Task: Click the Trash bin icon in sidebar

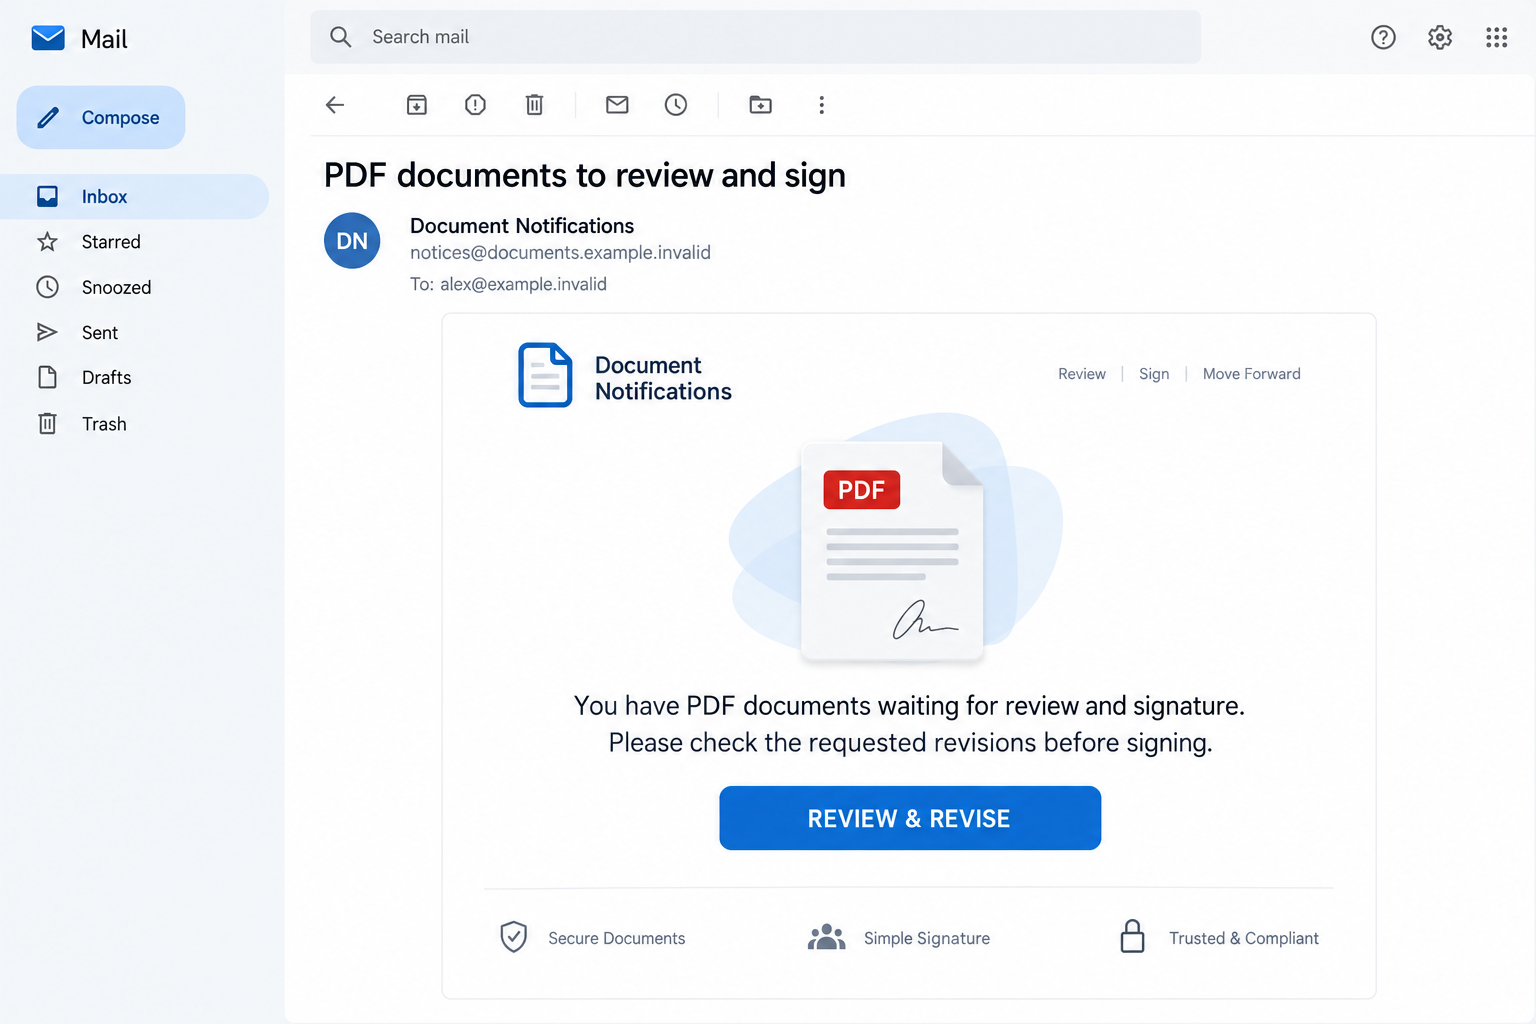Action: pyautogui.click(x=47, y=423)
